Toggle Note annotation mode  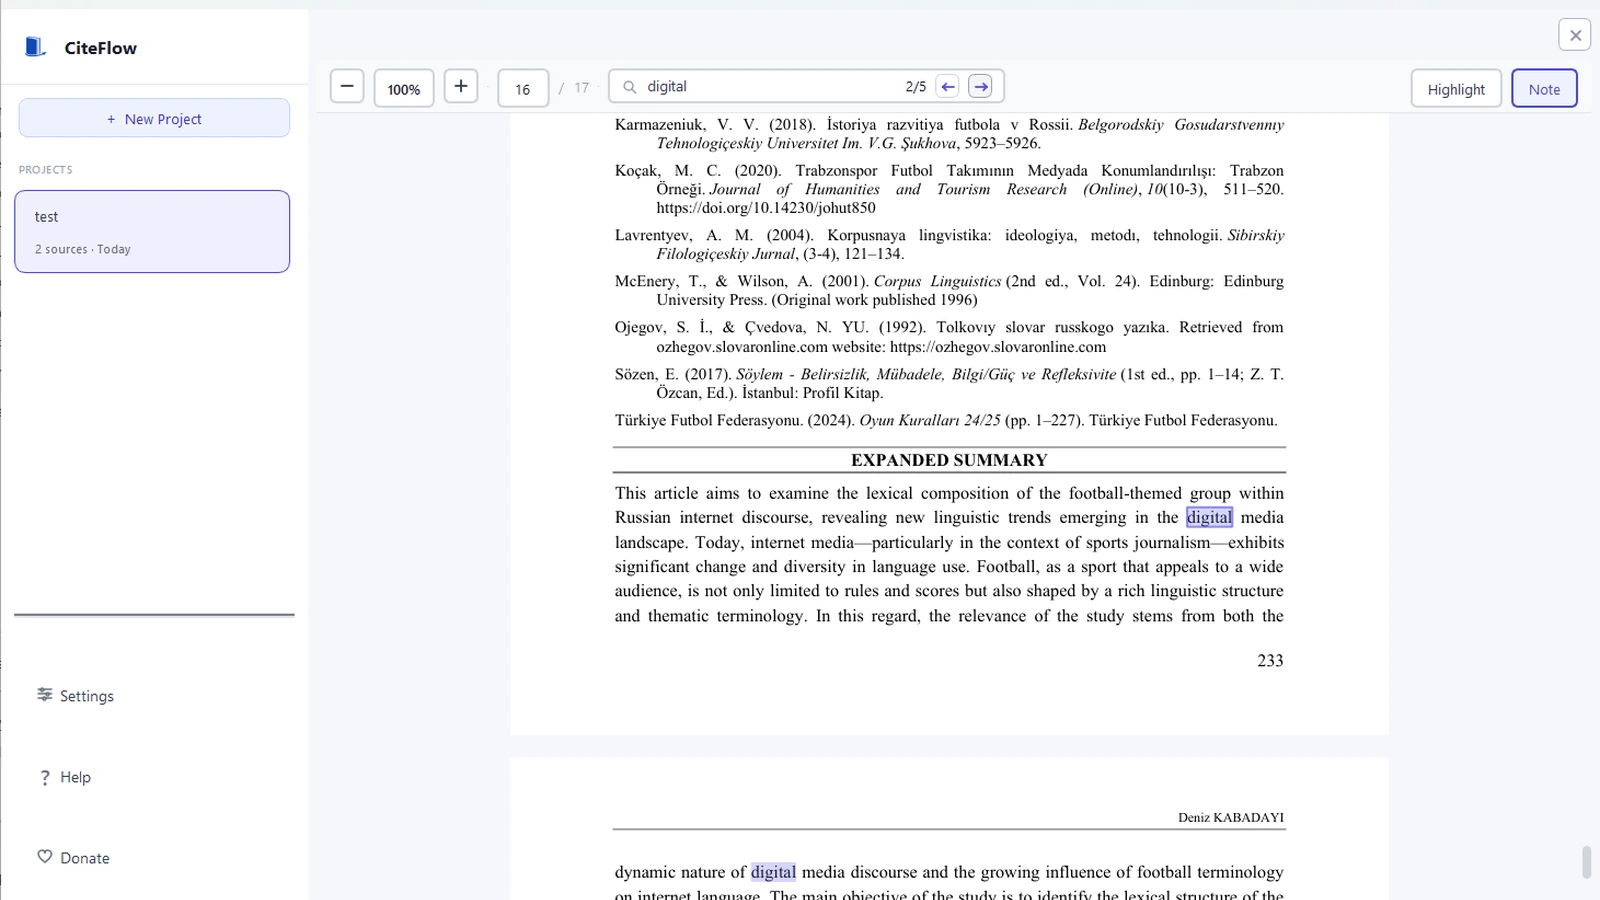tap(1544, 88)
